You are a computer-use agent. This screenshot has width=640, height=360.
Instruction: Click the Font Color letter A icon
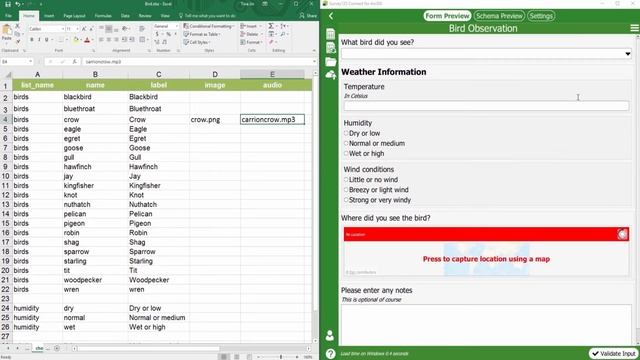[87, 40]
